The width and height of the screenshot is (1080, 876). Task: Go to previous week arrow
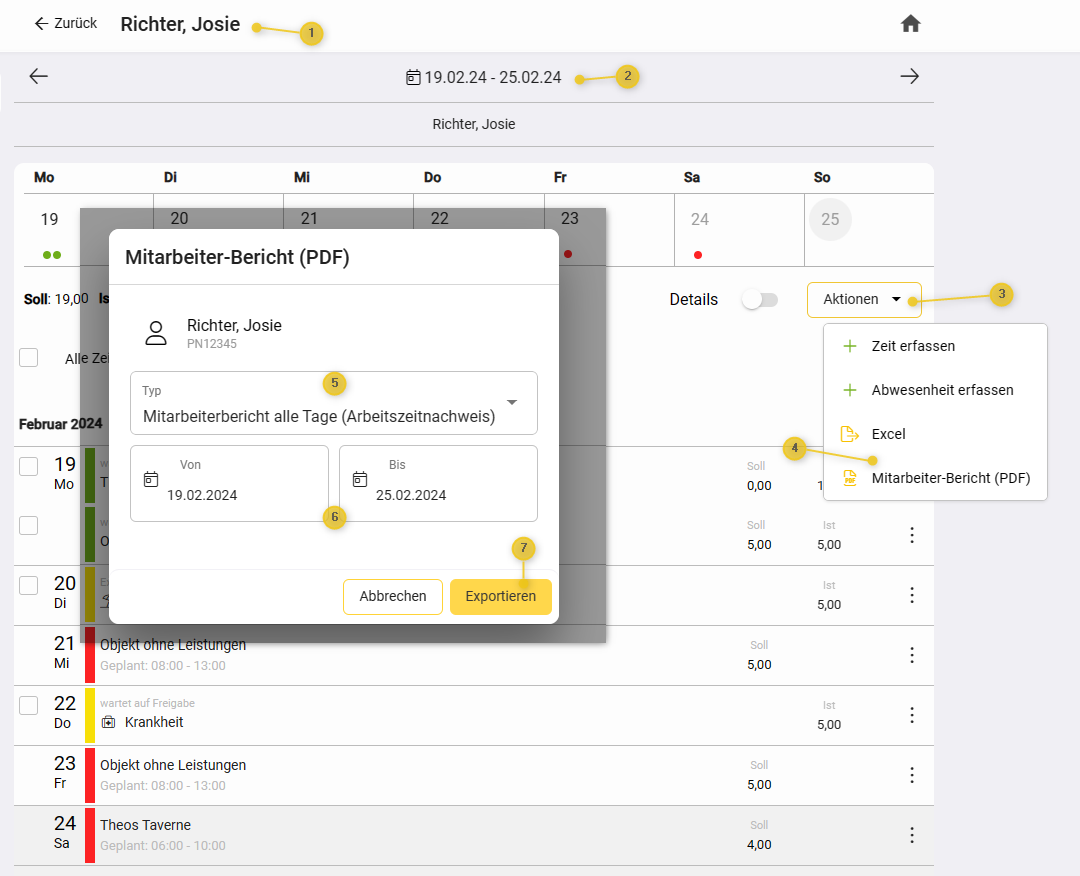click(x=39, y=76)
